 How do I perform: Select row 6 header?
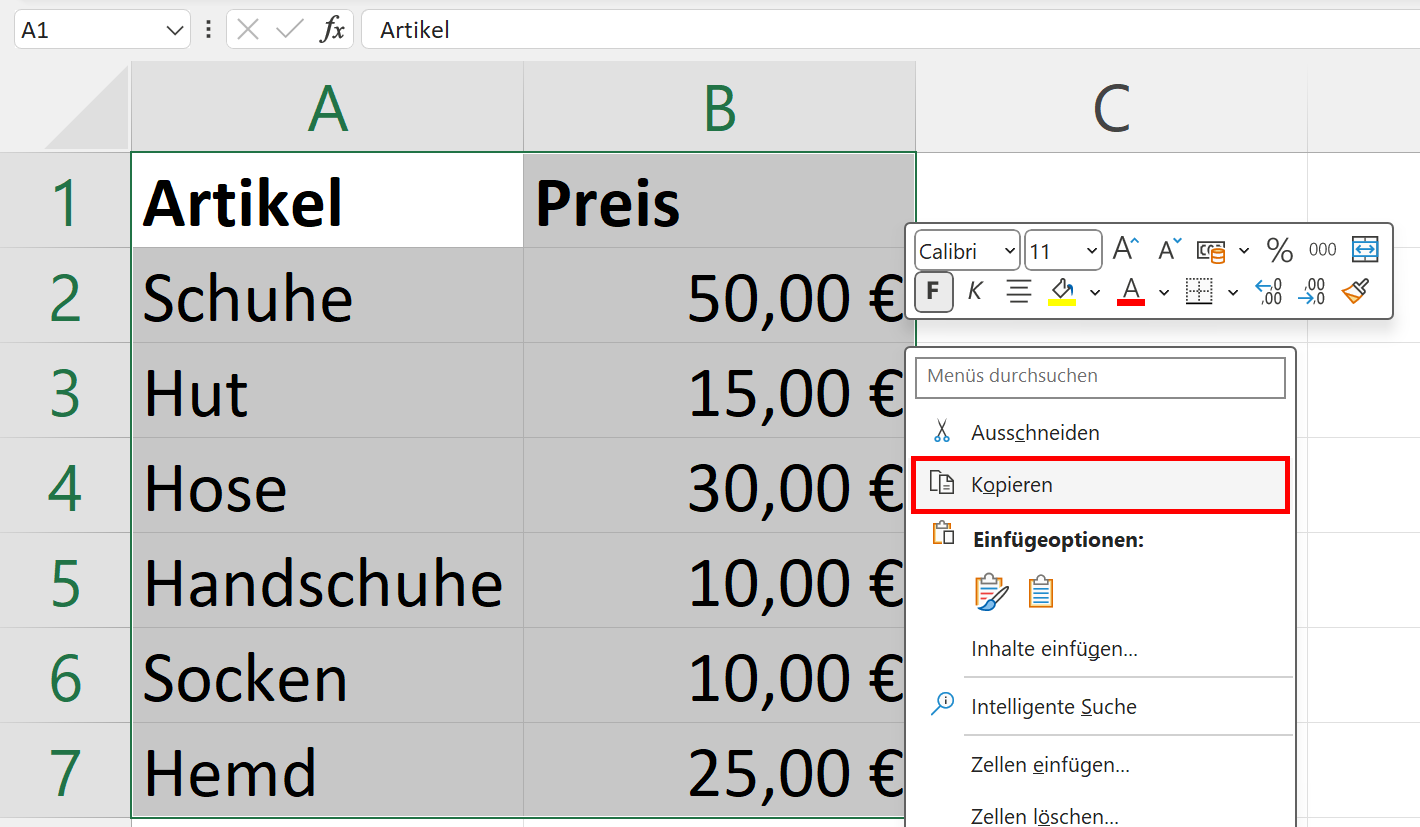tap(65, 675)
